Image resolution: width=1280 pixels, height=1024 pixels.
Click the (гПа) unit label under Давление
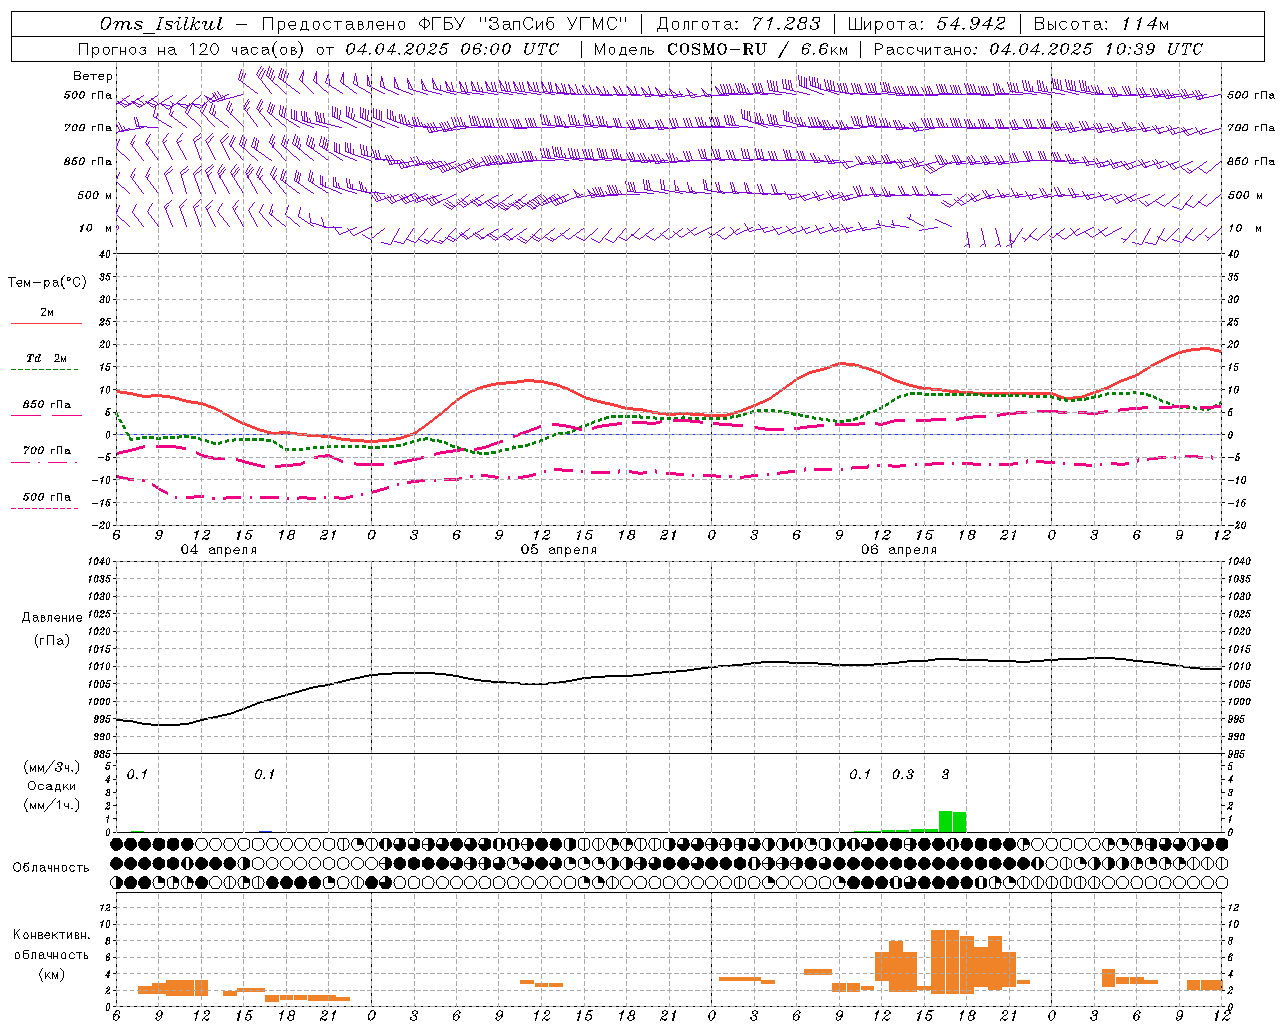(x=52, y=640)
